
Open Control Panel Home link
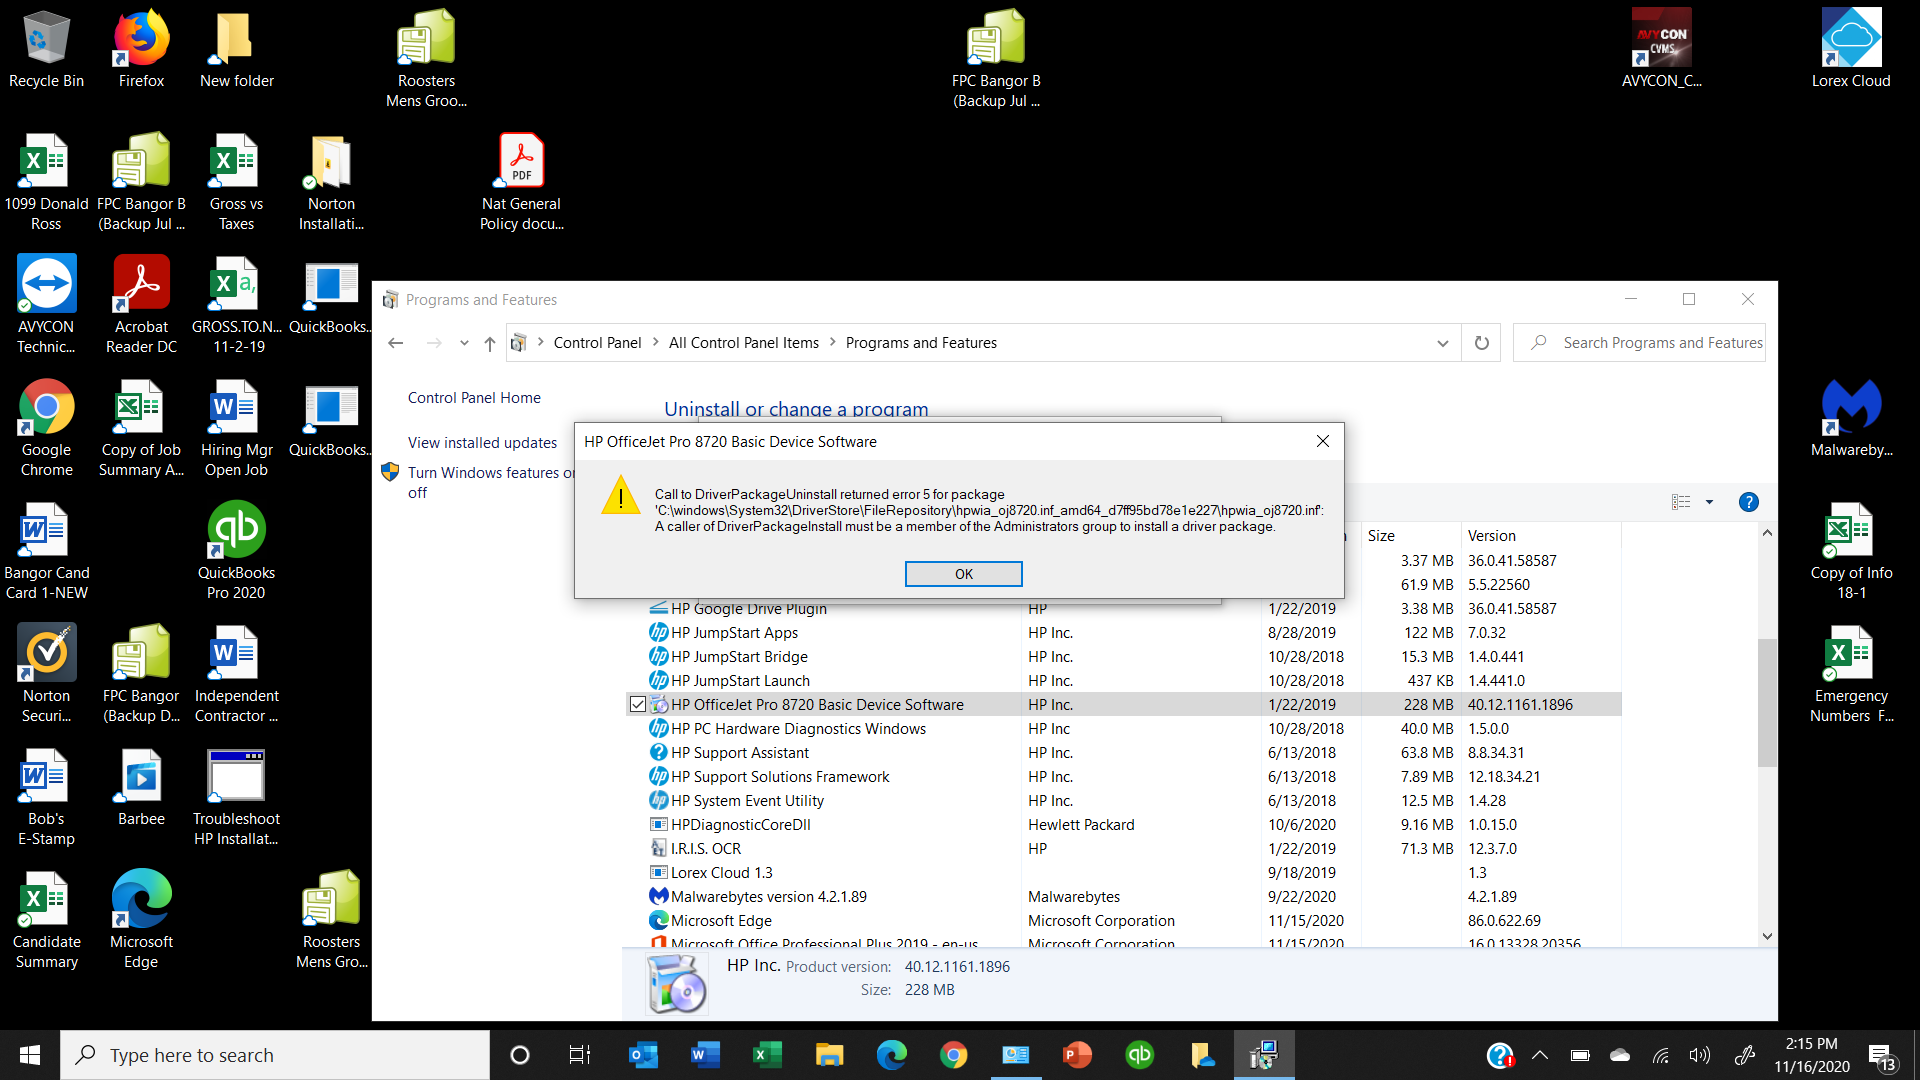pyautogui.click(x=474, y=398)
